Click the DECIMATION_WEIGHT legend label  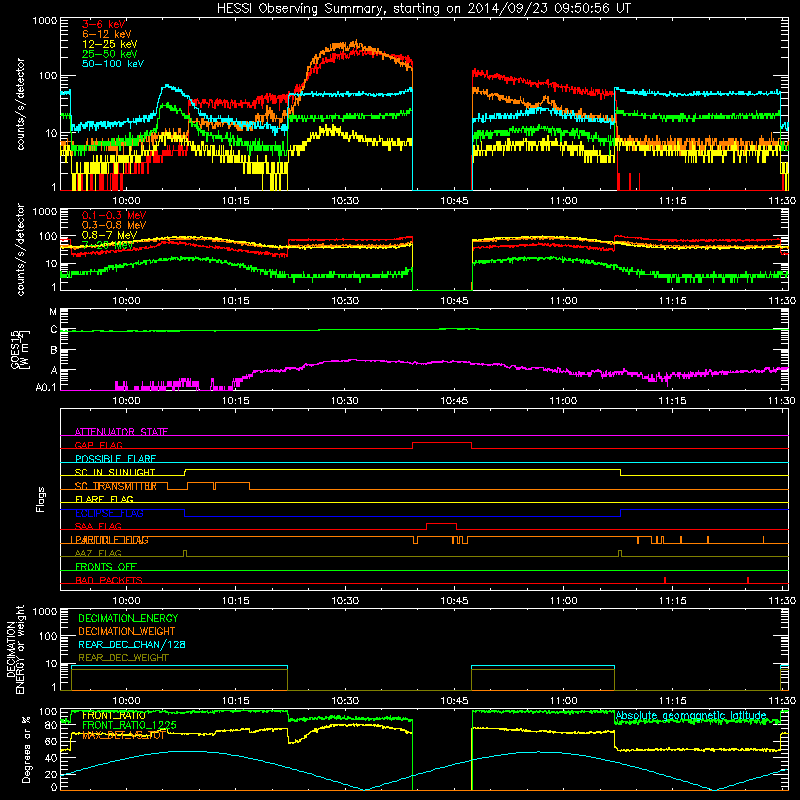(x=127, y=631)
